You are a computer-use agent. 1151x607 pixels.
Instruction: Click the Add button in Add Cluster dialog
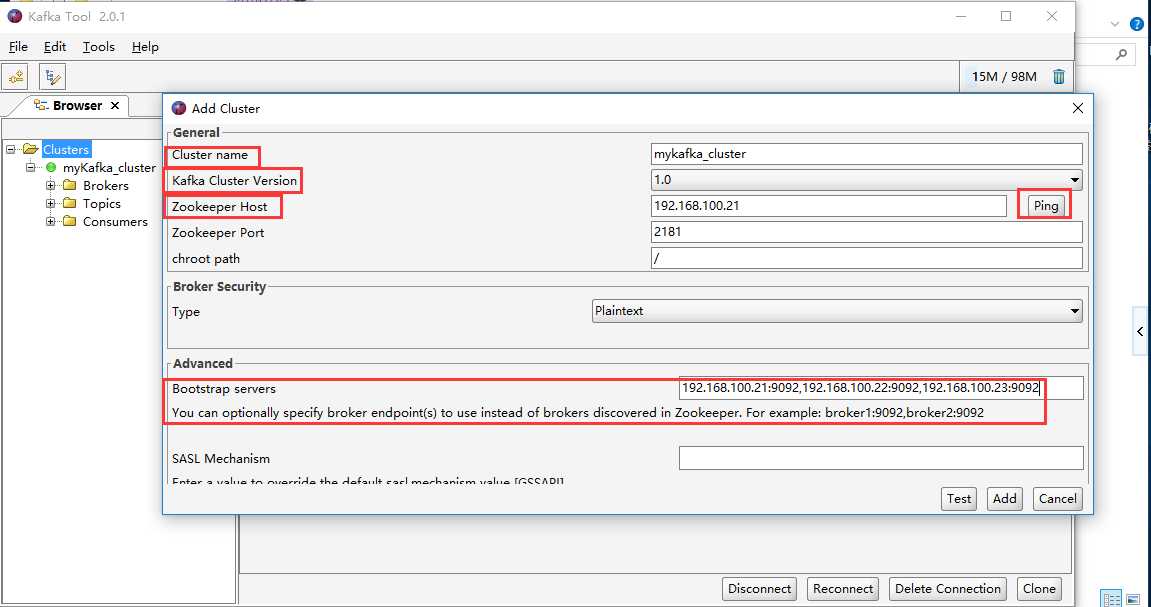click(x=1004, y=498)
